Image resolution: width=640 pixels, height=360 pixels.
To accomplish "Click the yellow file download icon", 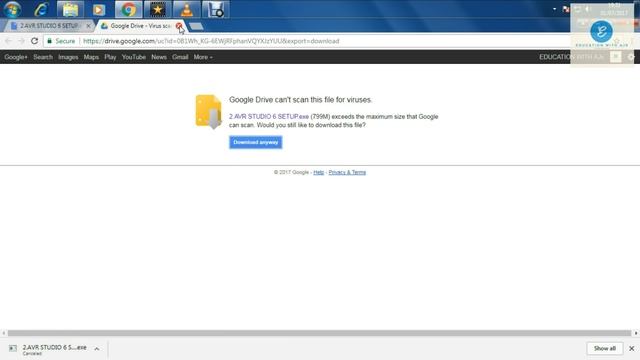I will [x=209, y=111].
